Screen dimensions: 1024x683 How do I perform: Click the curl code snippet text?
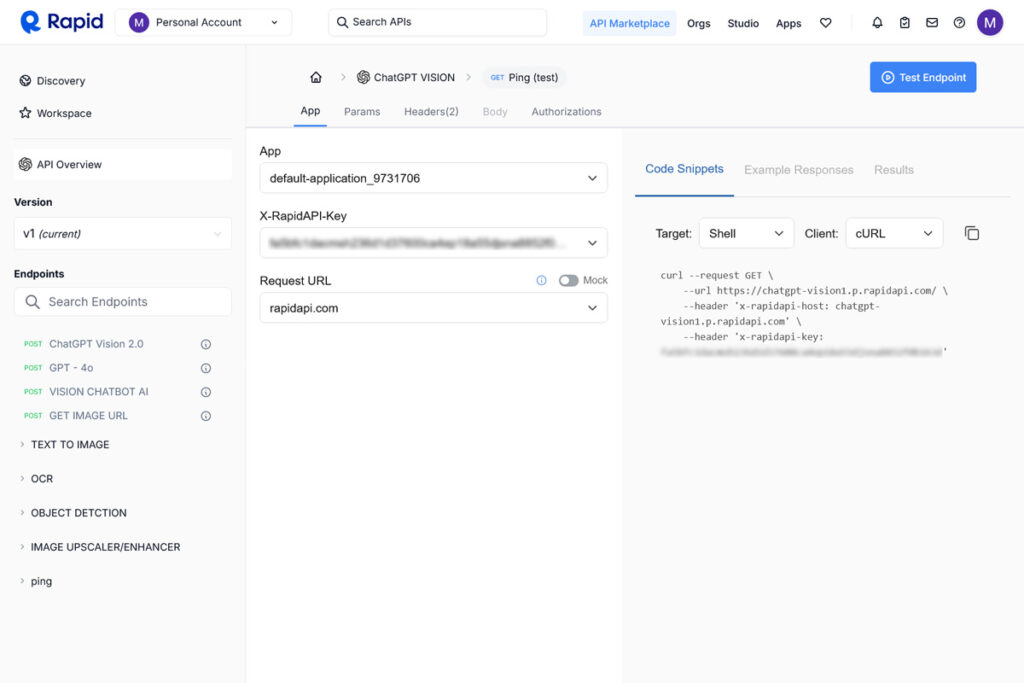pyautogui.click(x=803, y=313)
